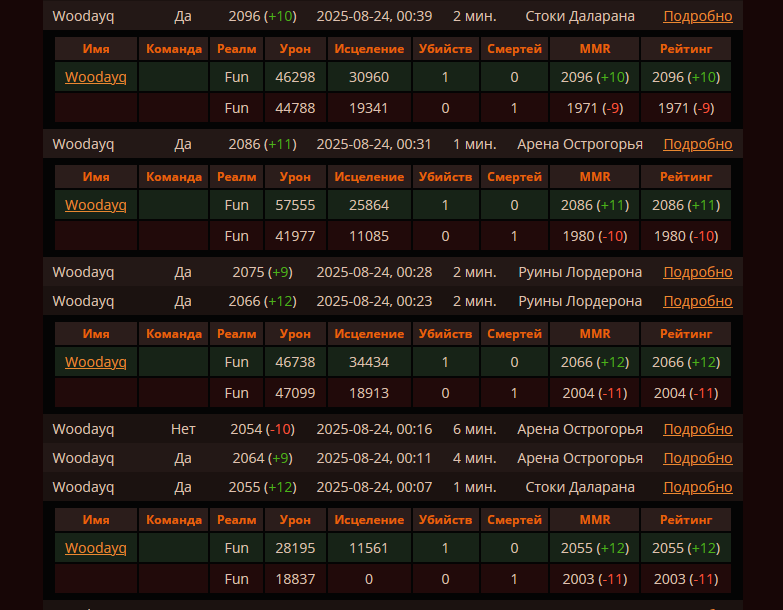Click damage value 41977
The height and width of the screenshot is (610, 783).
(295, 236)
